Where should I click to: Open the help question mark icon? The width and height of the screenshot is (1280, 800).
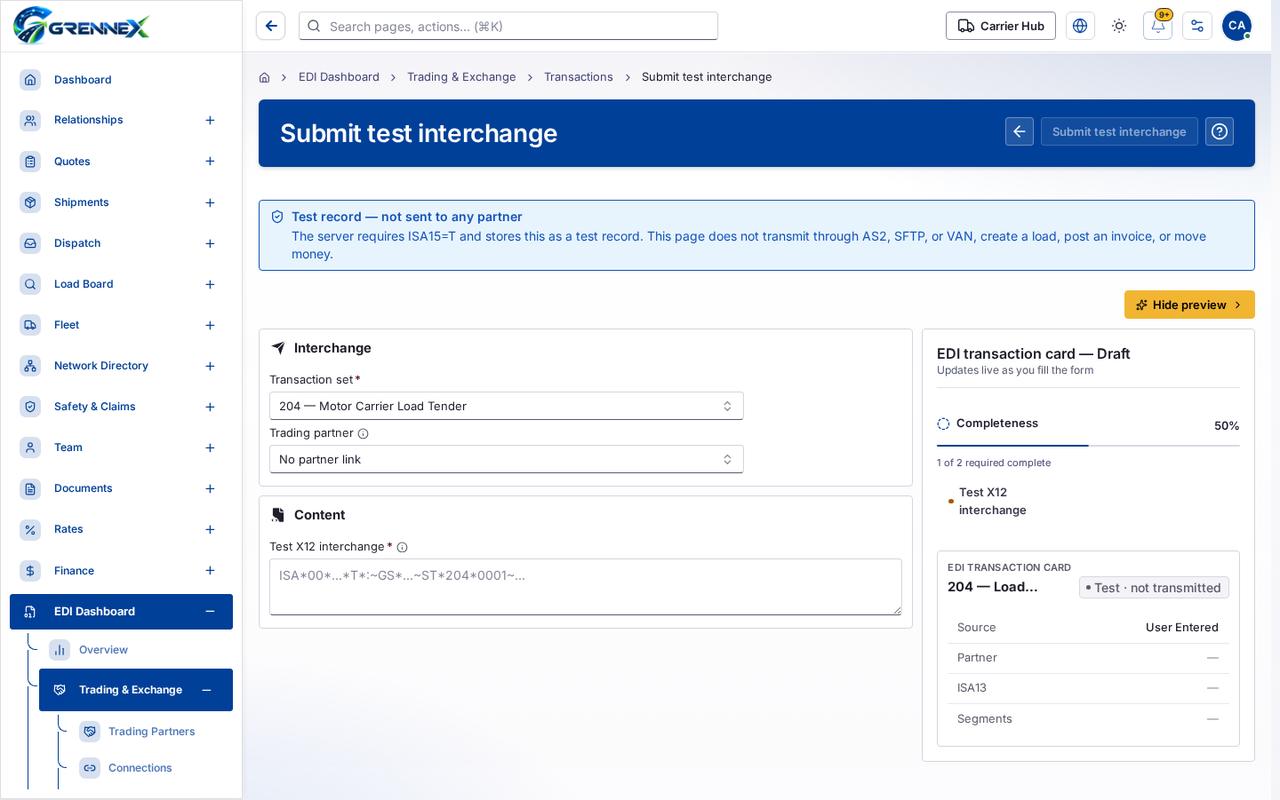pos(1219,131)
